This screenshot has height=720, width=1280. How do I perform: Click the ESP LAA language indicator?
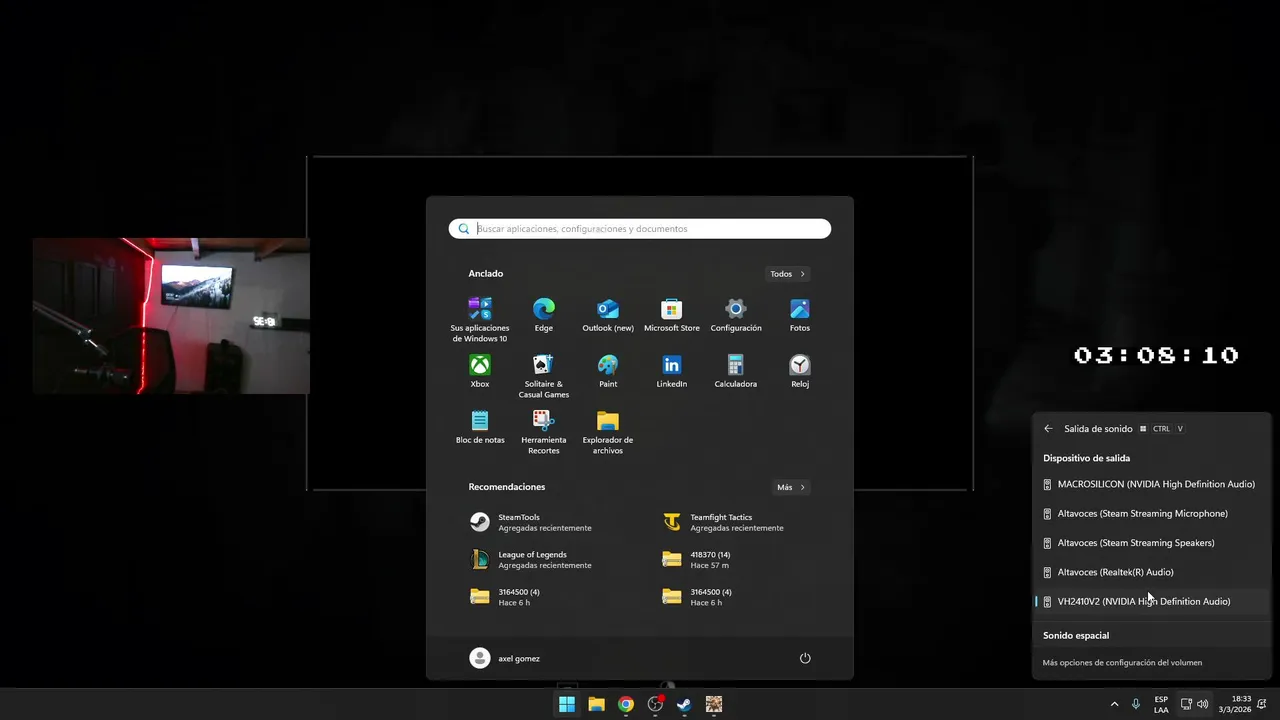(1161, 704)
